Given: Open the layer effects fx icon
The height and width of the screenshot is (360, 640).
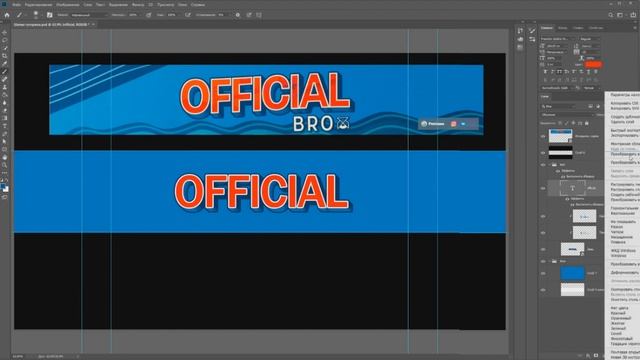Looking at the screenshot, I should click(588, 356).
